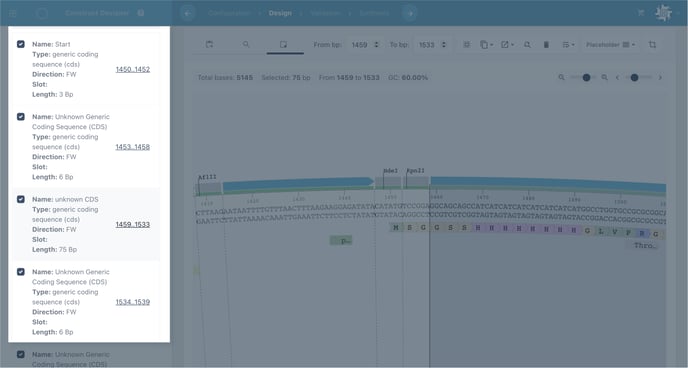Toggle checkbox for the 1534..1539 CDS entry
The width and height of the screenshot is (688, 368).
point(21,272)
